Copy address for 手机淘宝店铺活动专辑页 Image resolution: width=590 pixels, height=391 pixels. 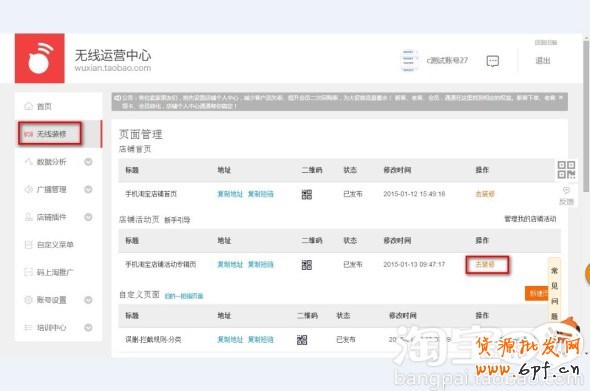(x=230, y=265)
